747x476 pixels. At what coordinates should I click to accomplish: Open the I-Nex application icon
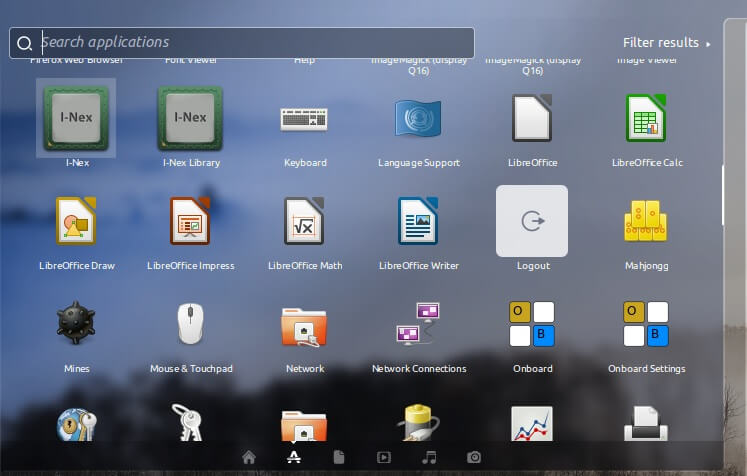point(76,118)
